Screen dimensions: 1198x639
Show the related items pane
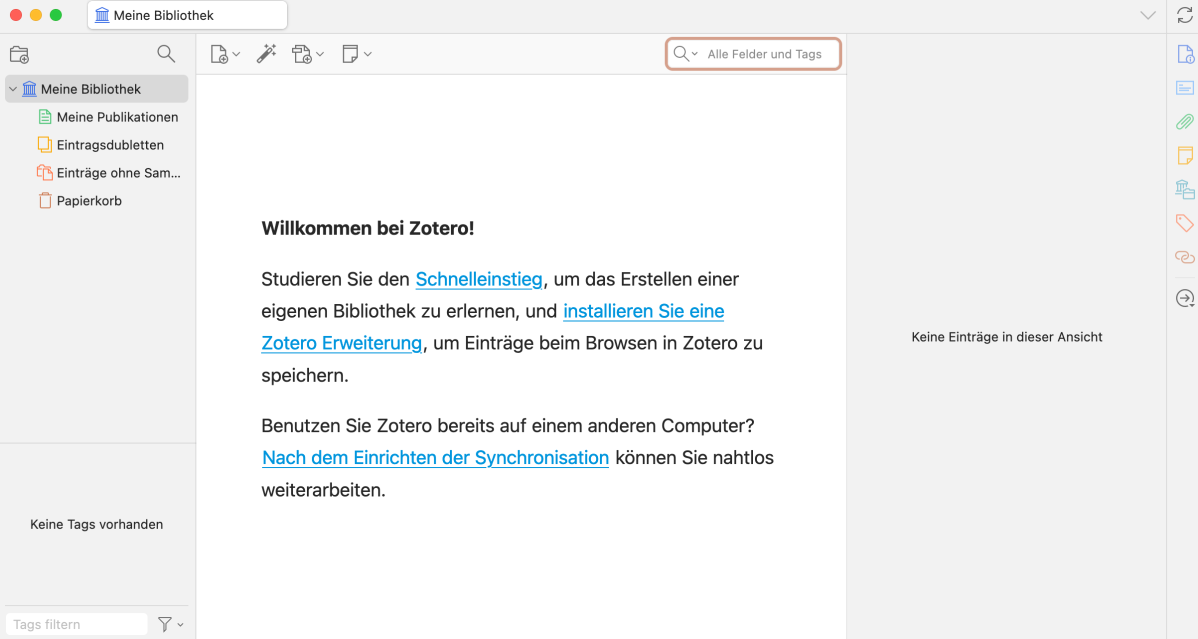1184,256
